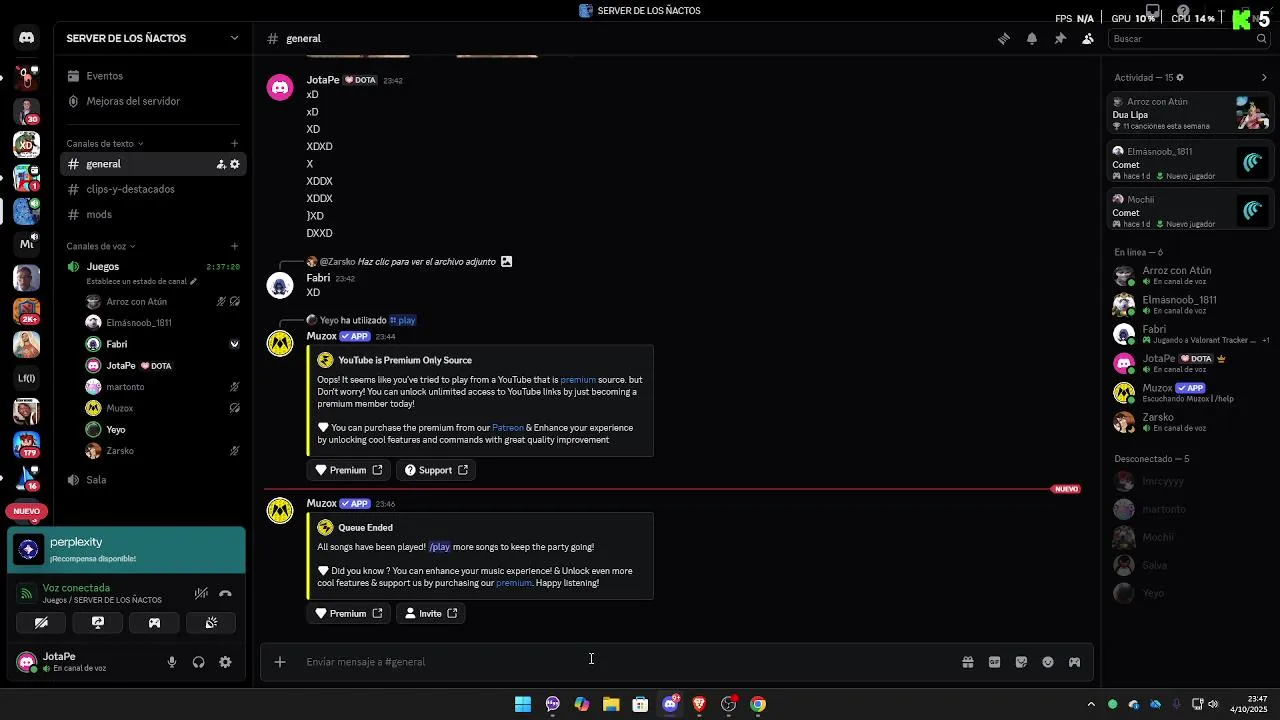The width and height of the screenshot is (1280, 720).
Task: Open File Explorer from taskbar
Action: click(x=611, y=704)
